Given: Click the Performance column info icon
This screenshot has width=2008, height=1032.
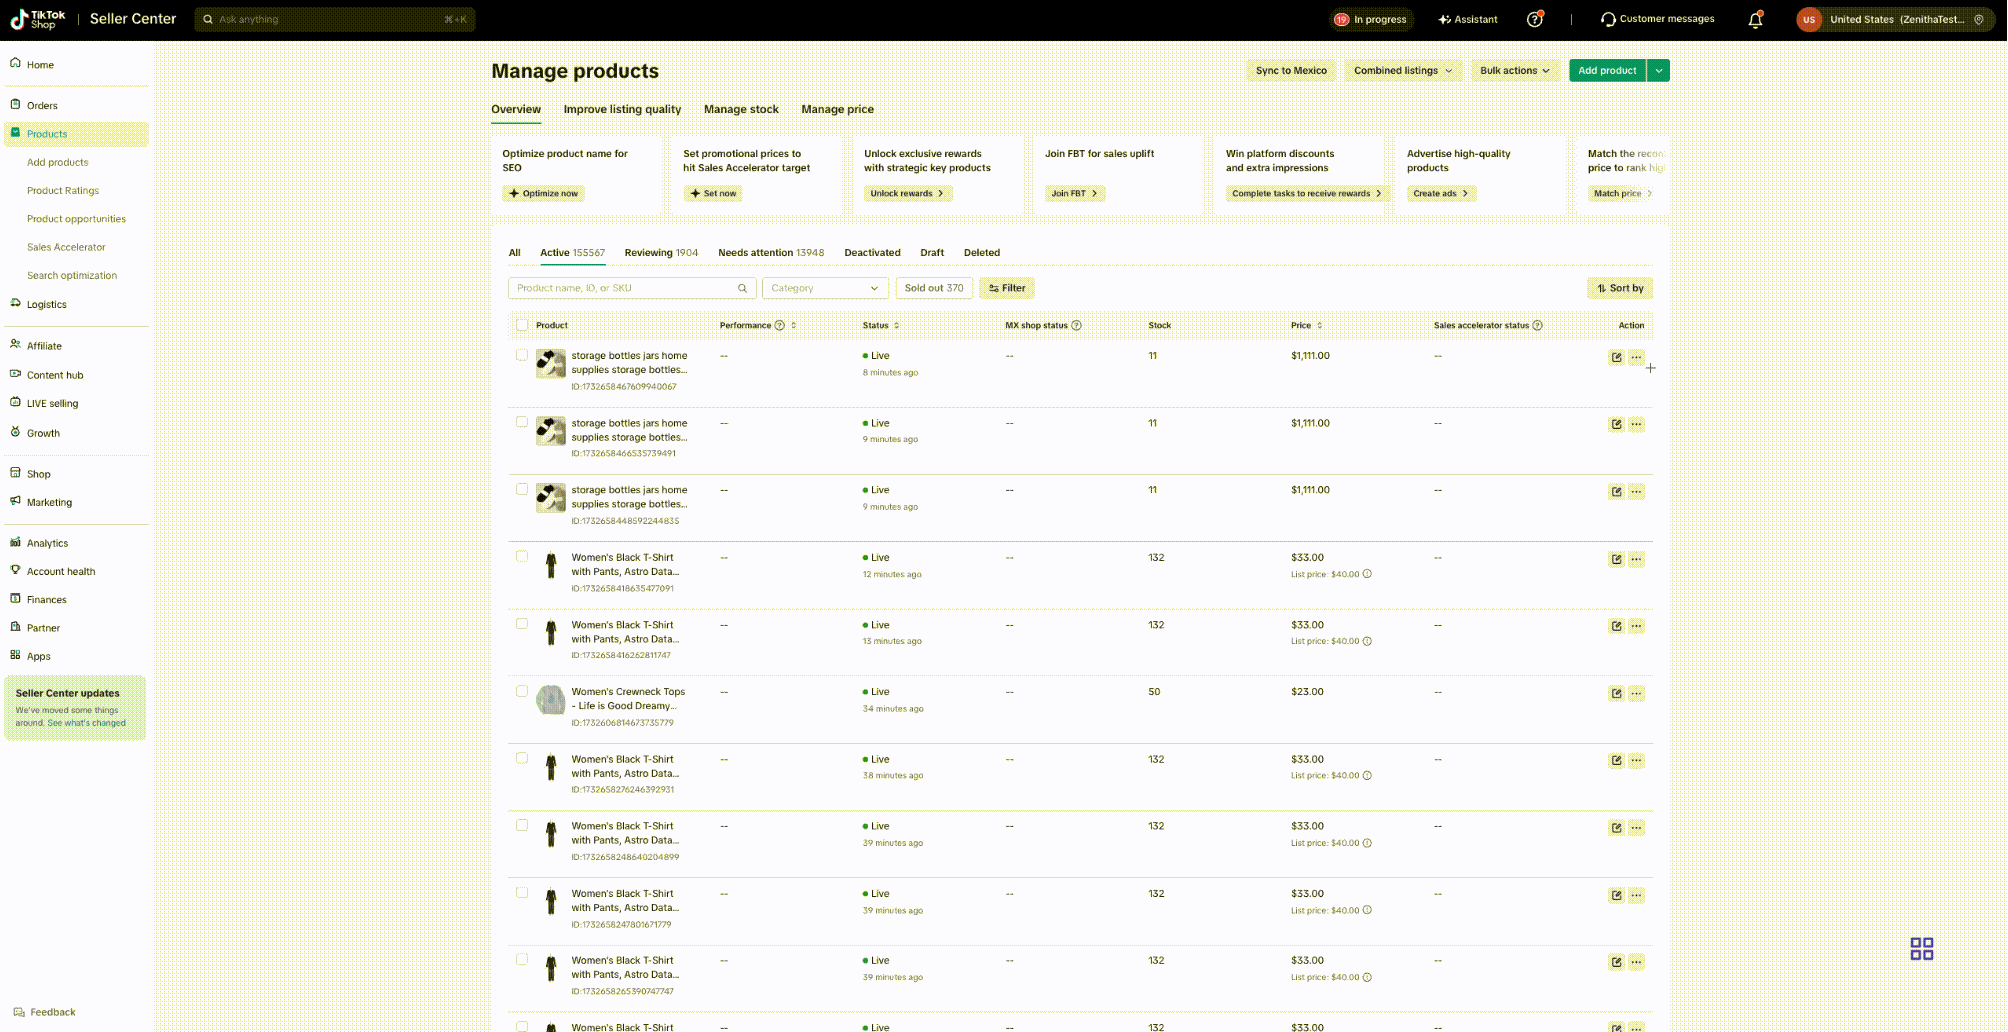Looking at the screenshot, I should pos(780,325).
